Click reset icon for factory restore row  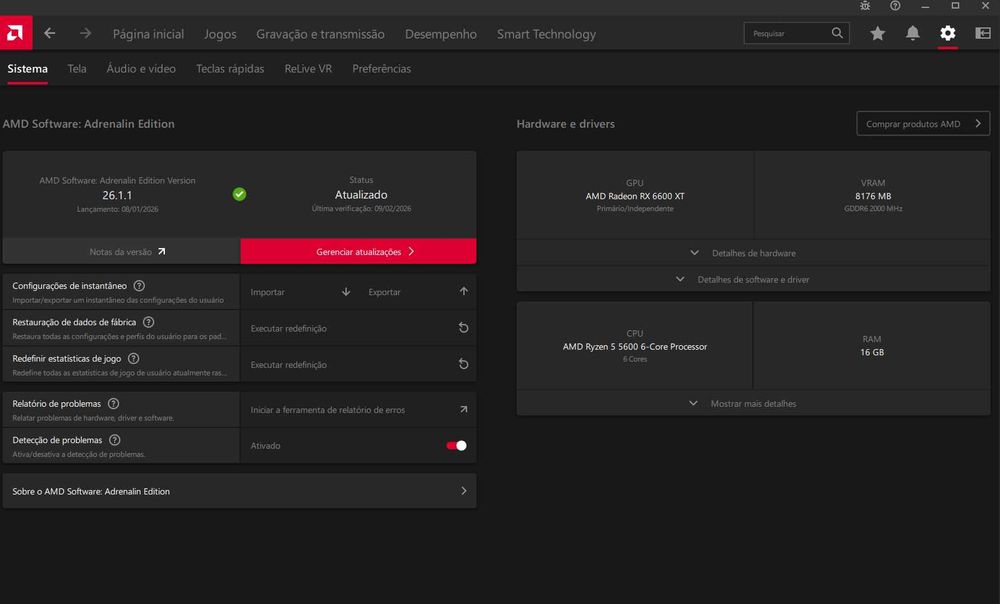pyautogui.click(x=464, y=328)
